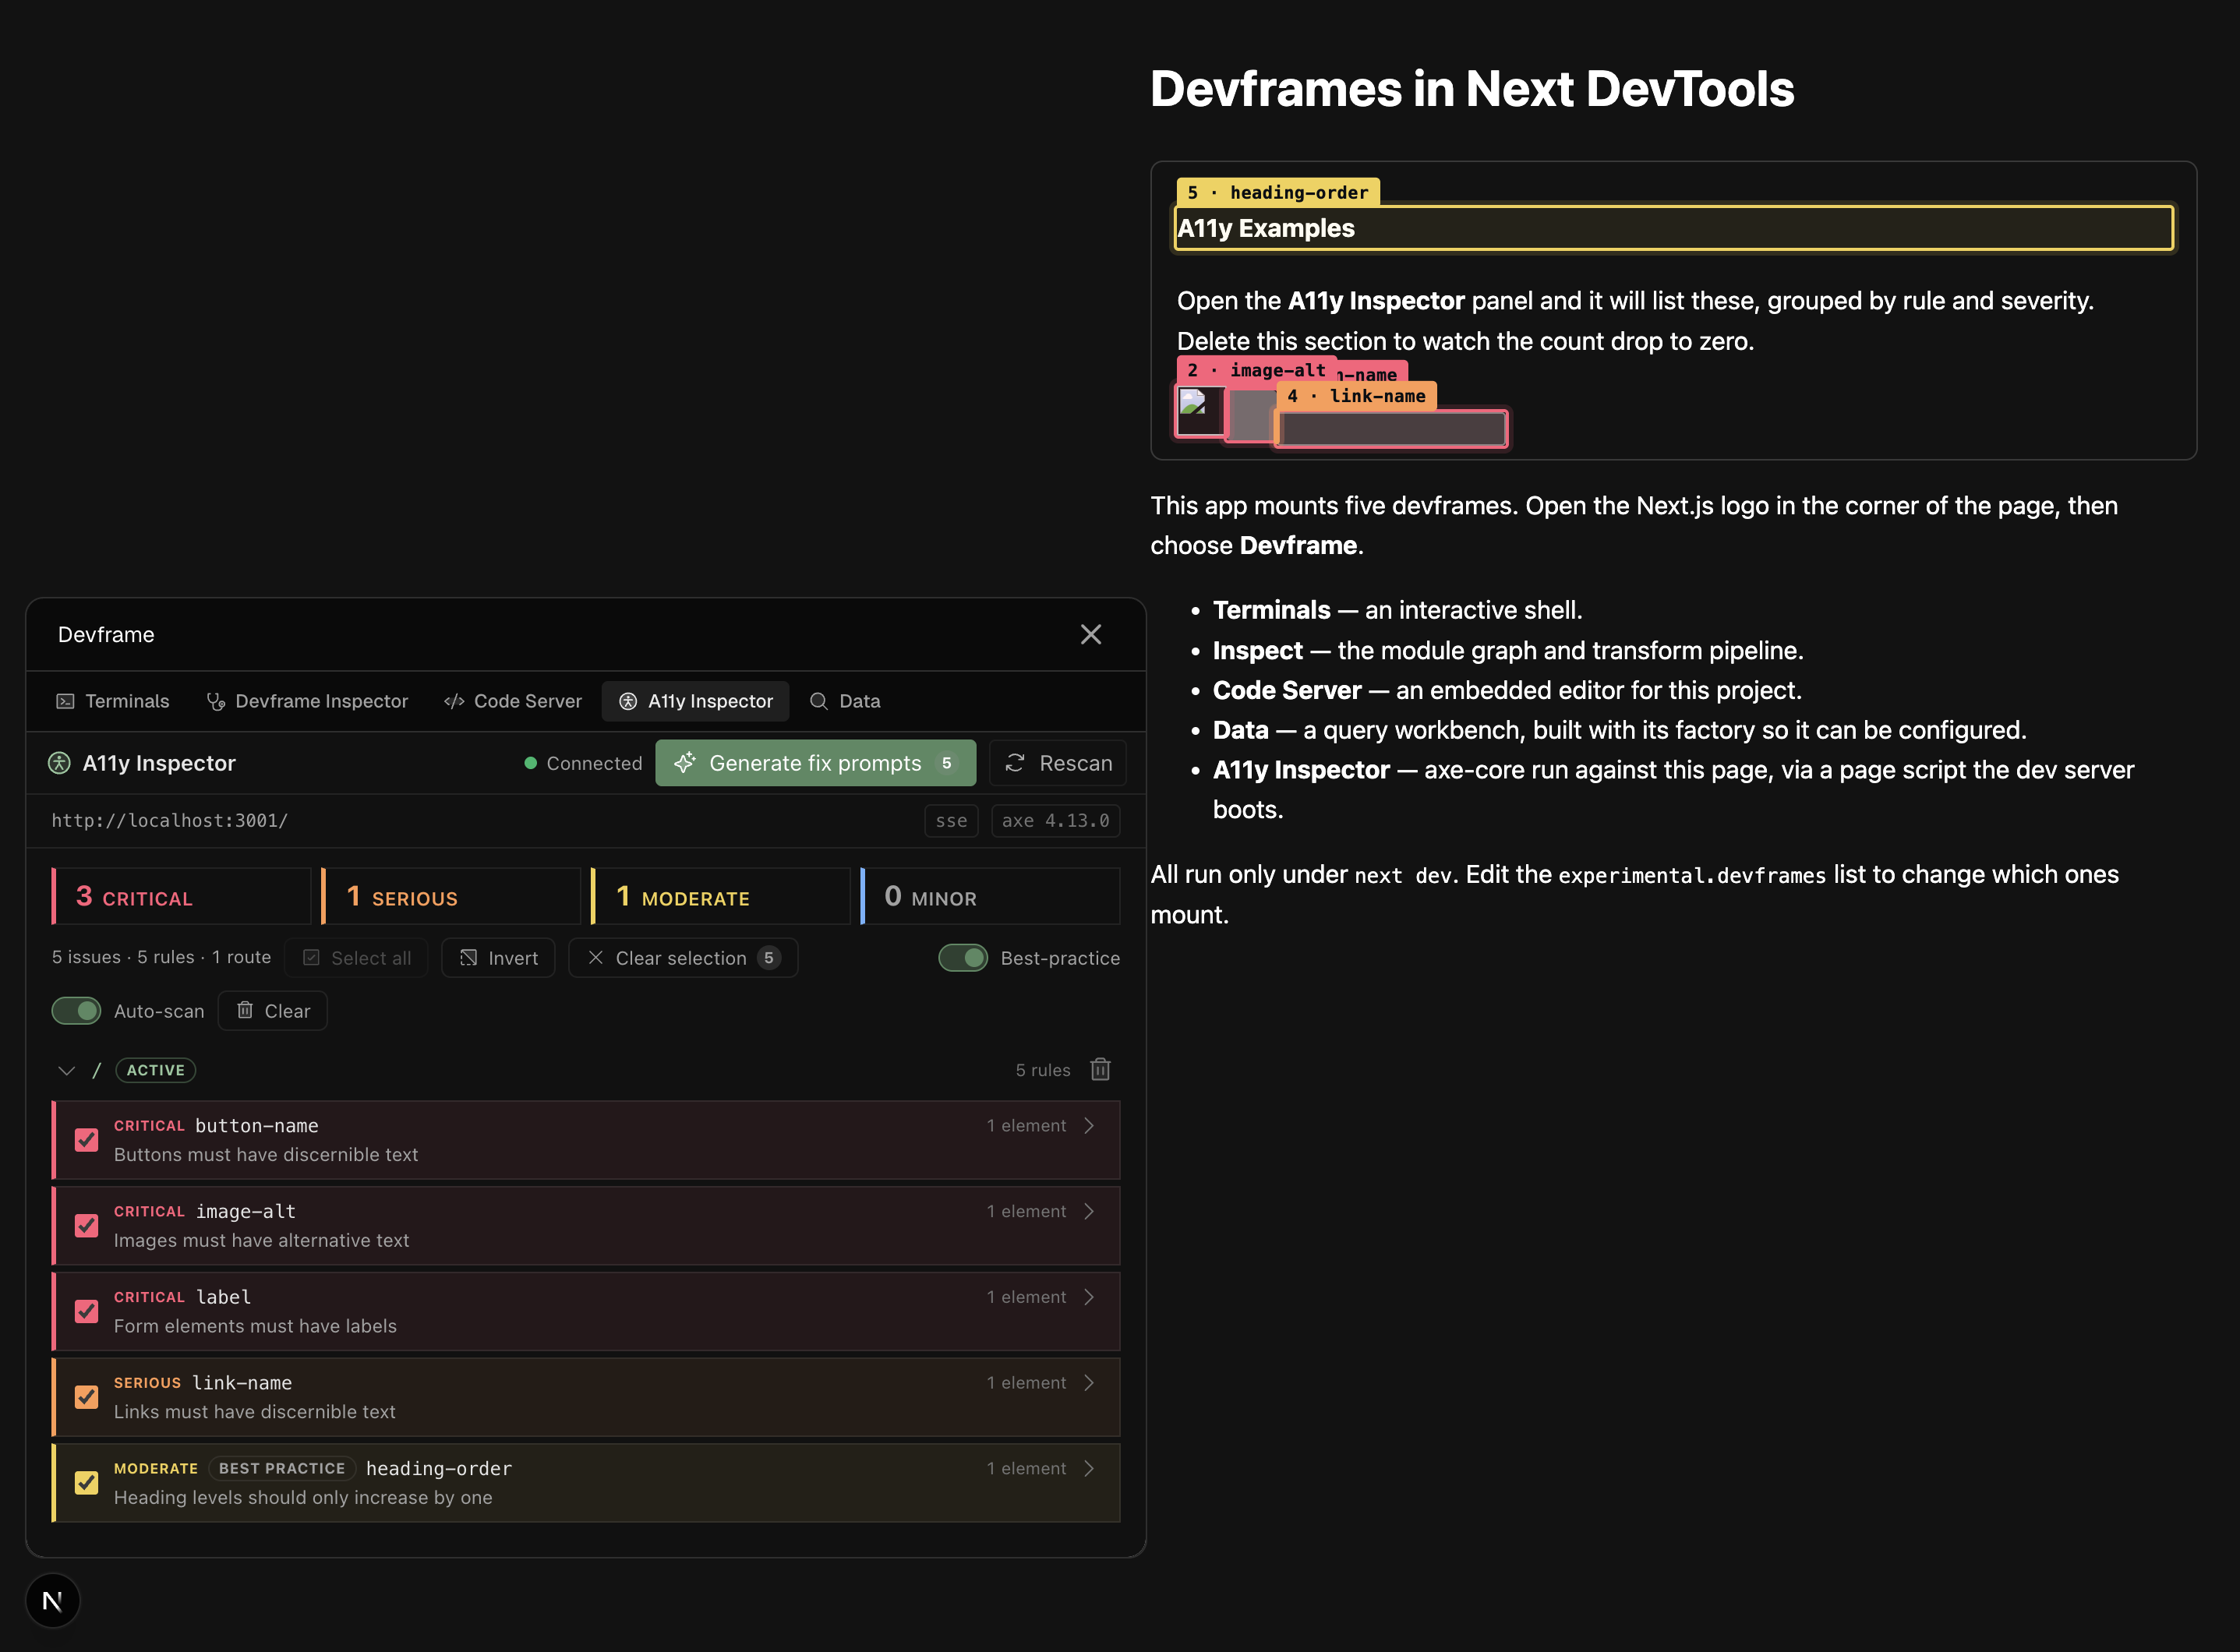Screen dimensions: 2240x1652
Task: Click the accessibility icon beside A11y Inspector title
Action: pyautogui.click(x=60, y=763)
